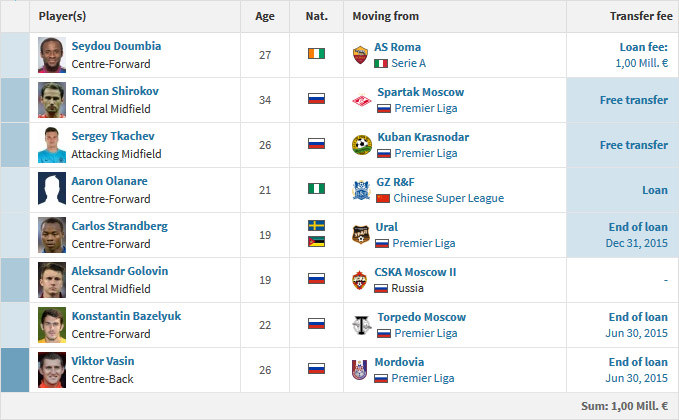Click the GZ R&F club badge
The height and width of the screenshot is (420, 679).
[361, 190]
